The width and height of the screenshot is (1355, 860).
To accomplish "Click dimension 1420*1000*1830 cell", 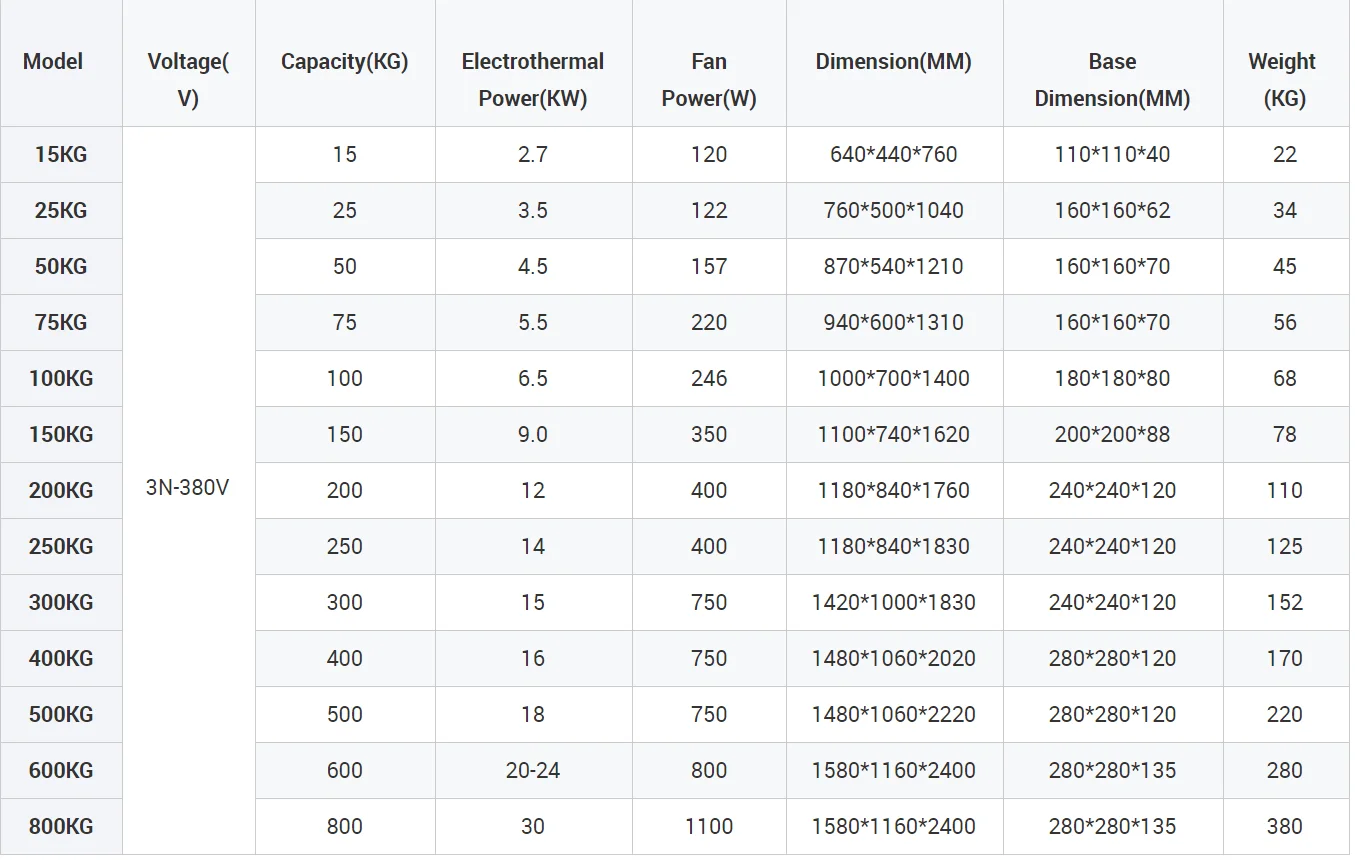I will [893, 603].
